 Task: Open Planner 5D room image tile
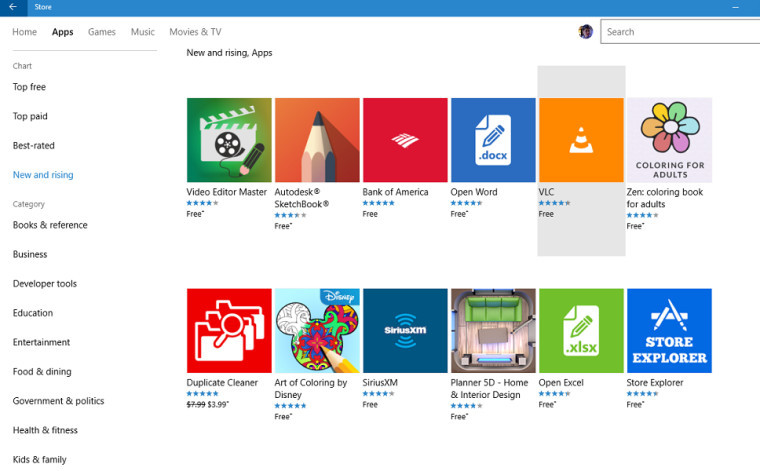coord(493,330)
